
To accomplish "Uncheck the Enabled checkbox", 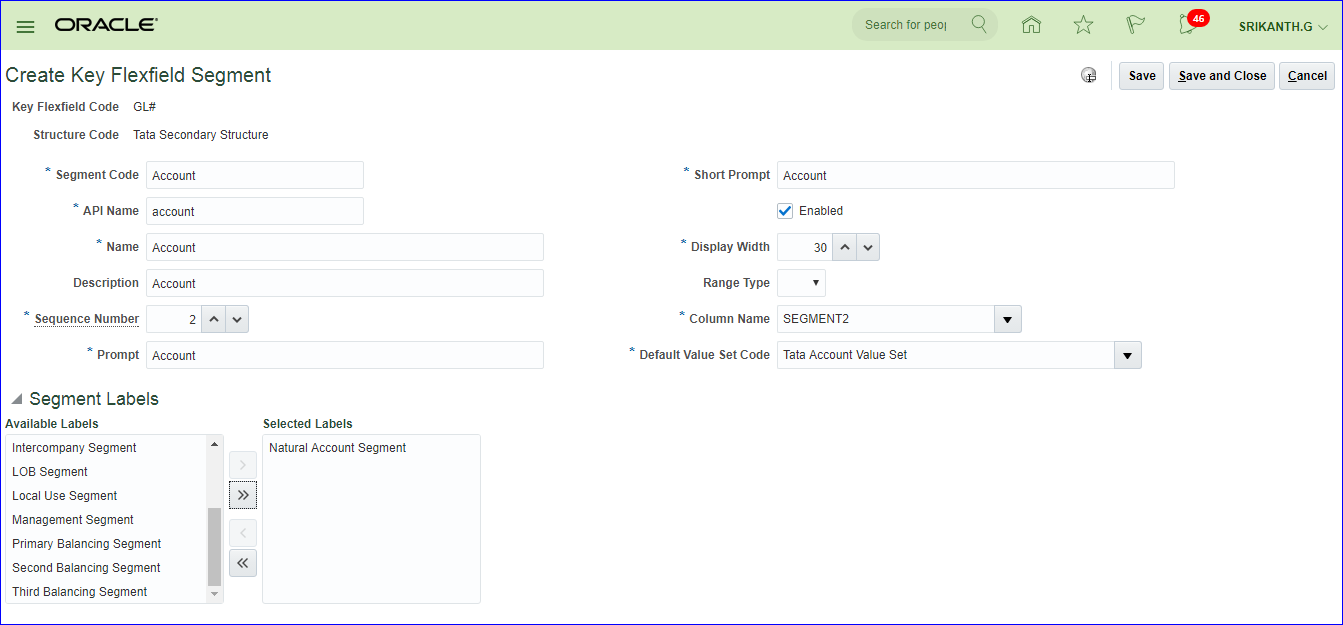I will (785, 211).
